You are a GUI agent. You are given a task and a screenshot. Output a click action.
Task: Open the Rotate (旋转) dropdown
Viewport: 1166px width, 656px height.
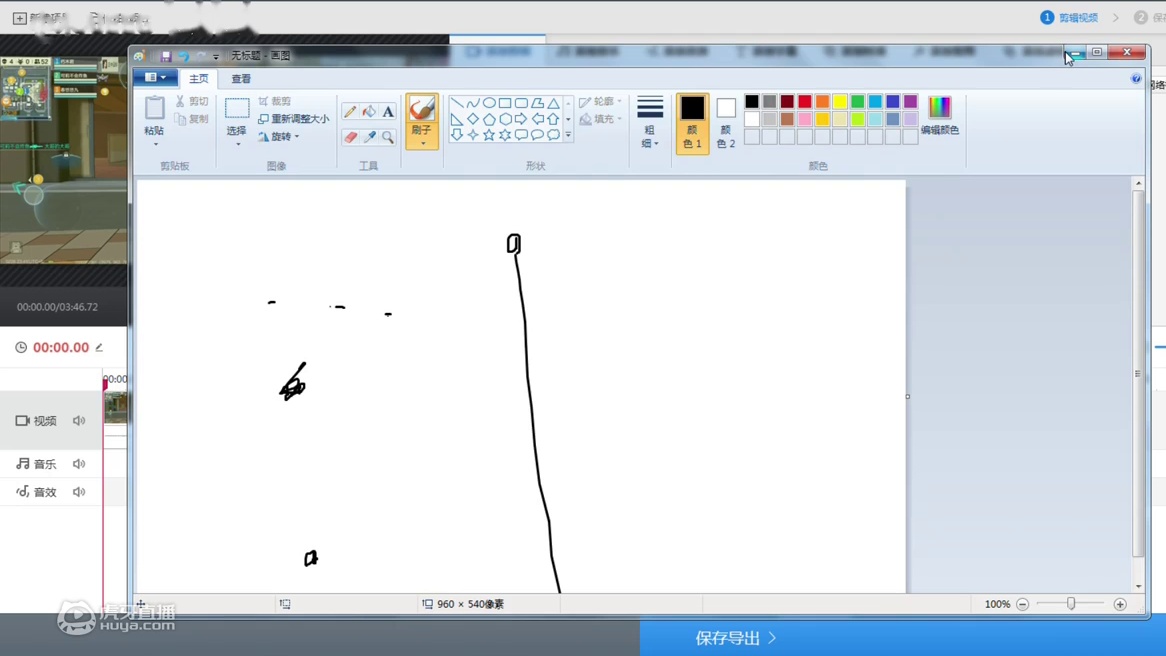(280, 137)
